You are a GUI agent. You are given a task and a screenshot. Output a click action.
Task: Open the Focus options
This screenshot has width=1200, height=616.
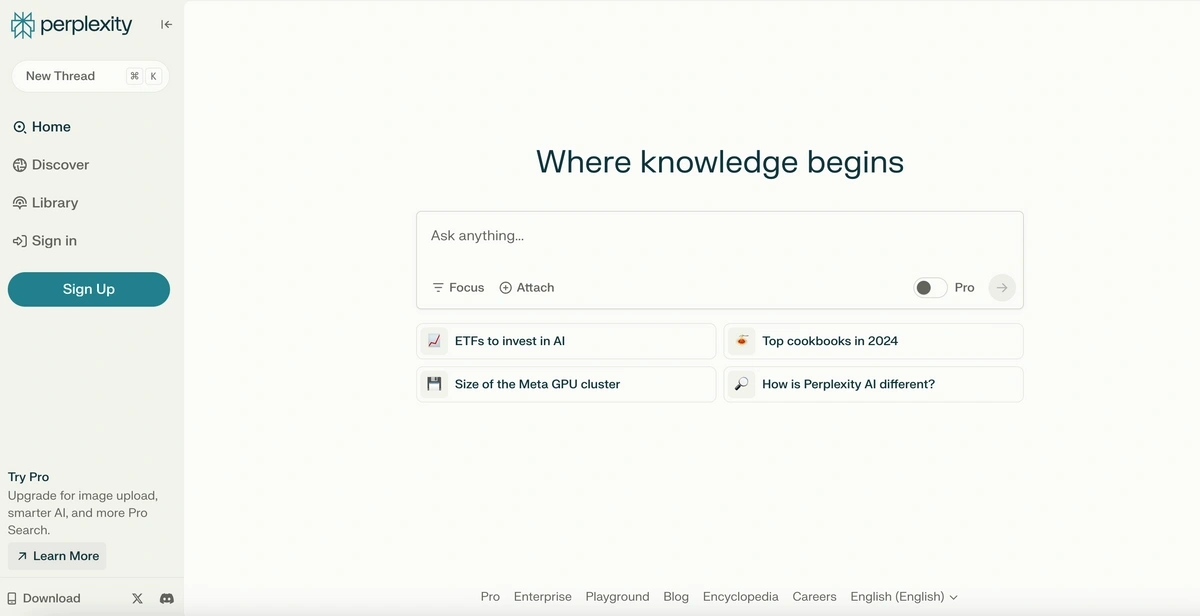pos(458,288)
